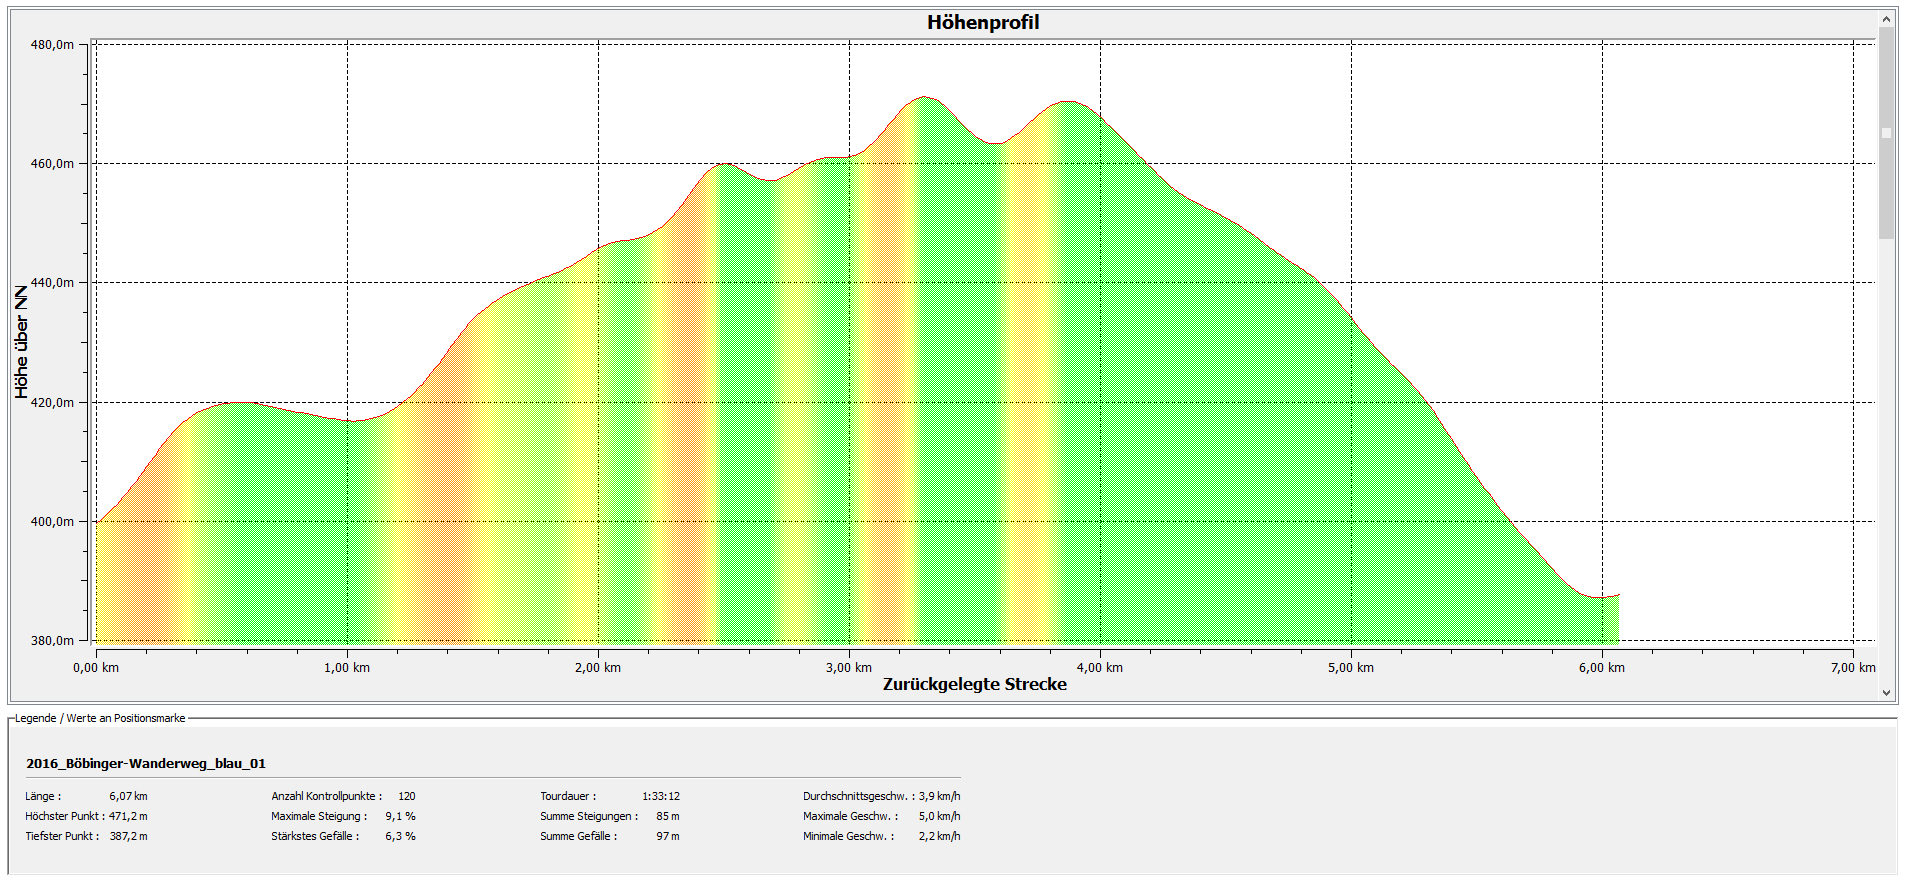The height and width of the screenshot is (884, 1906).
Task: Click the "460,0m" y-axis label
Action: (52, 164)
